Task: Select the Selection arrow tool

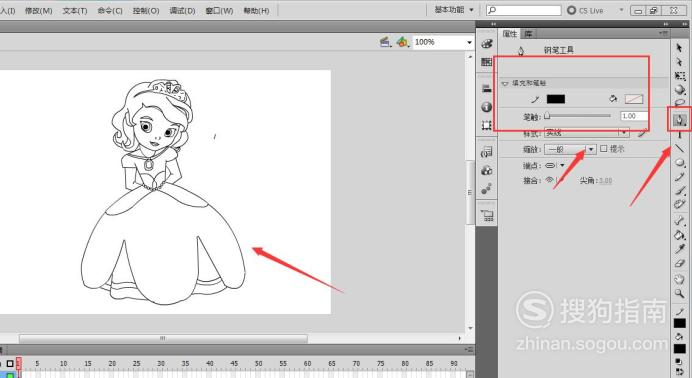Action: [x=679, y=48]
